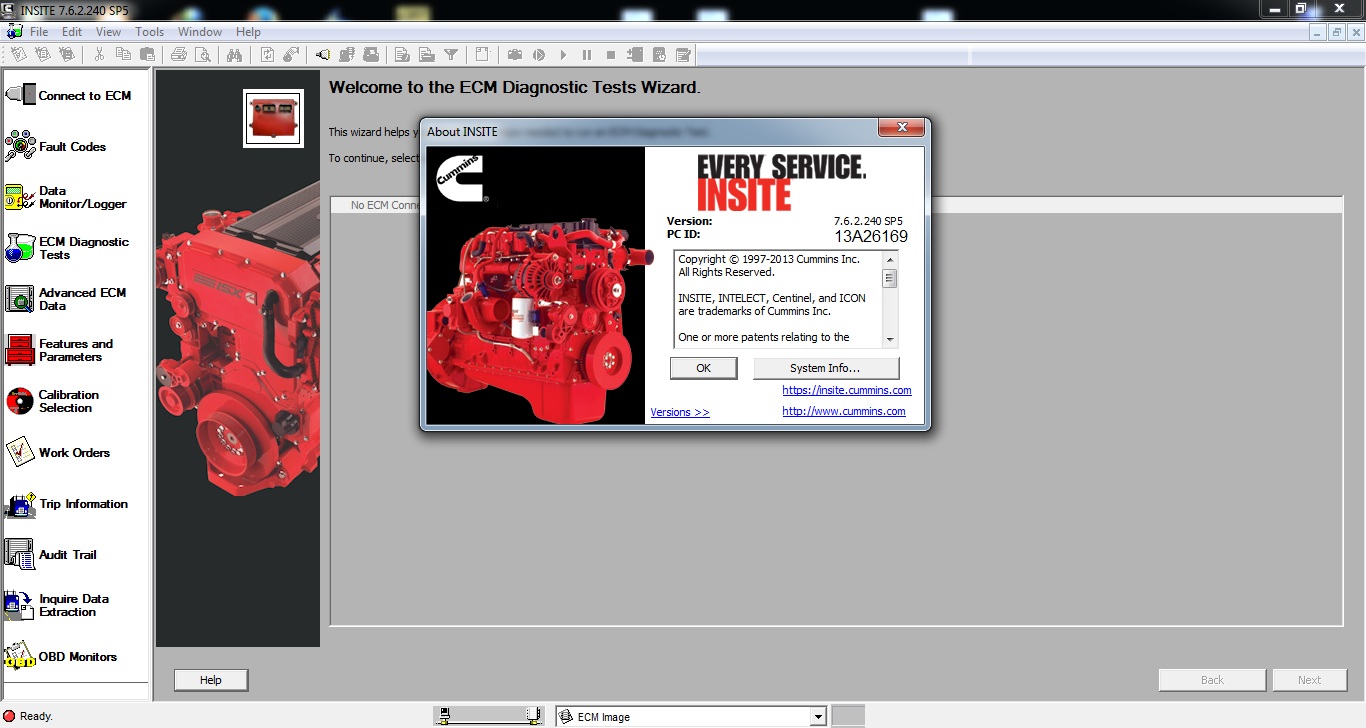Click the Print toolbar icon
This screenshot has height=728, width=1366.
click(x=179, y=55)
